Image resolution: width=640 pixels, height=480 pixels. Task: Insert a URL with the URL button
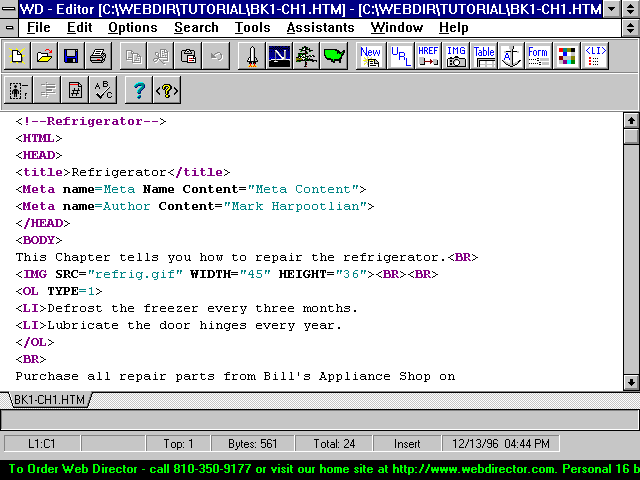pos(400,56)
